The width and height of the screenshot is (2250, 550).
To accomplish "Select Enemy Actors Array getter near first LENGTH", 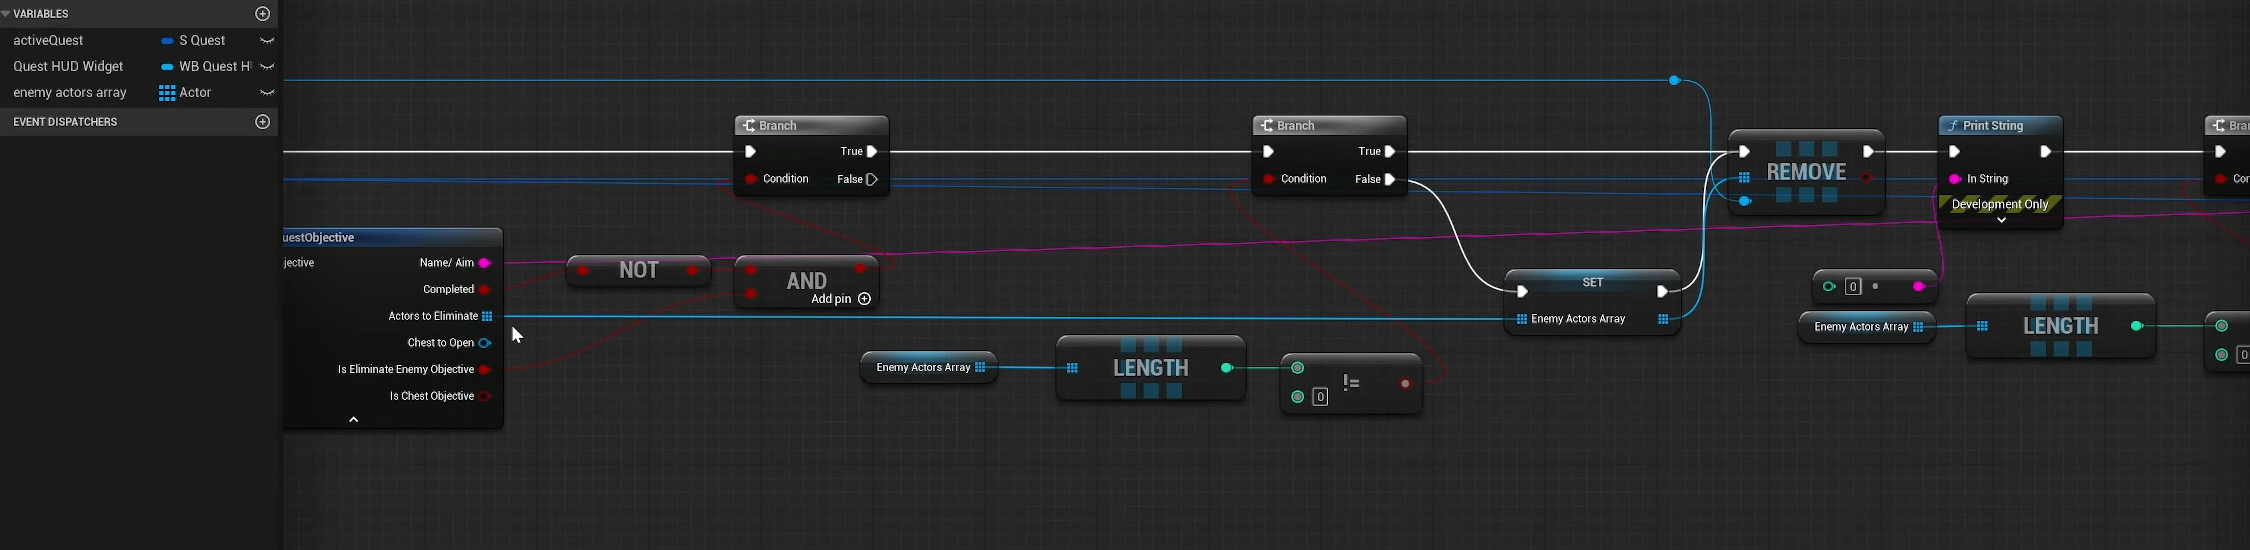I will (x=929, y=368).
